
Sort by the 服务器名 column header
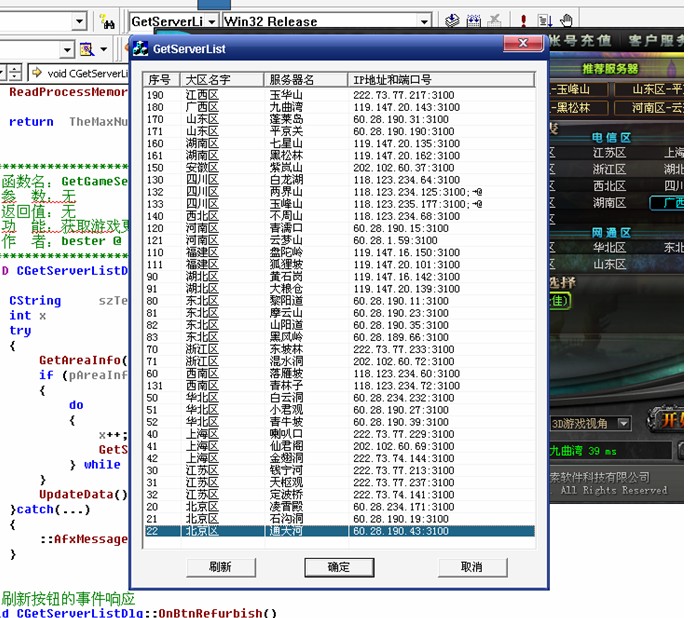tap(305, 79)
